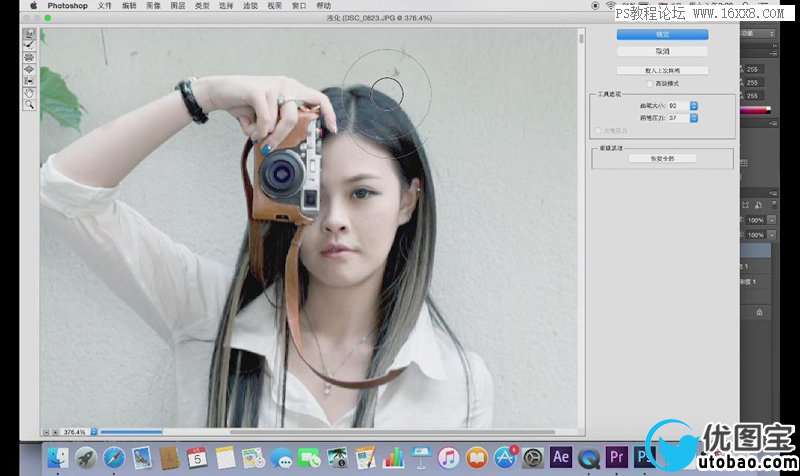This screenshot has width=800, height=476.
Task: Select the Hand tool in Liquify
Action: coord(29,93)
